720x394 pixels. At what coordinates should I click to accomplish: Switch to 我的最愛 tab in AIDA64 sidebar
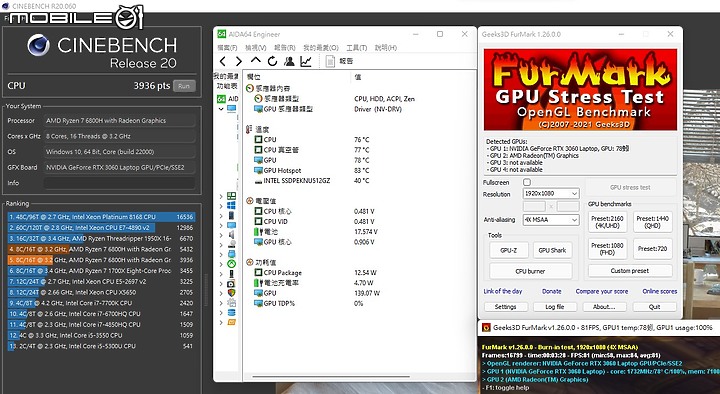226,76
